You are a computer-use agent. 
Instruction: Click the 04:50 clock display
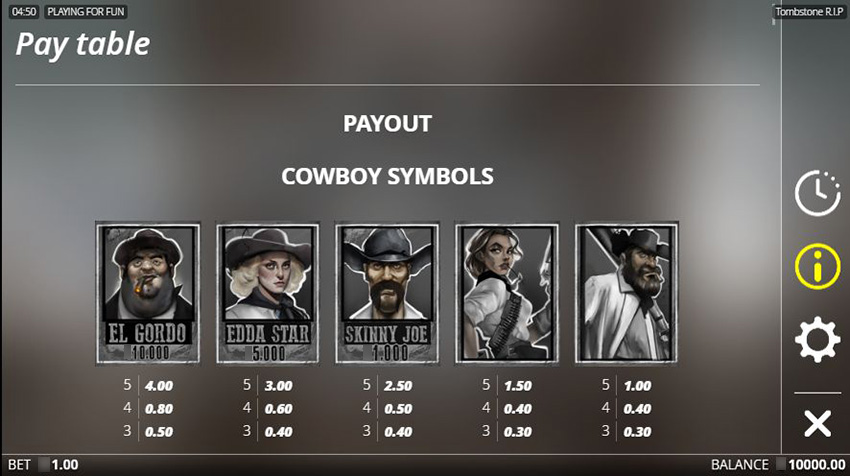[24, 11]
